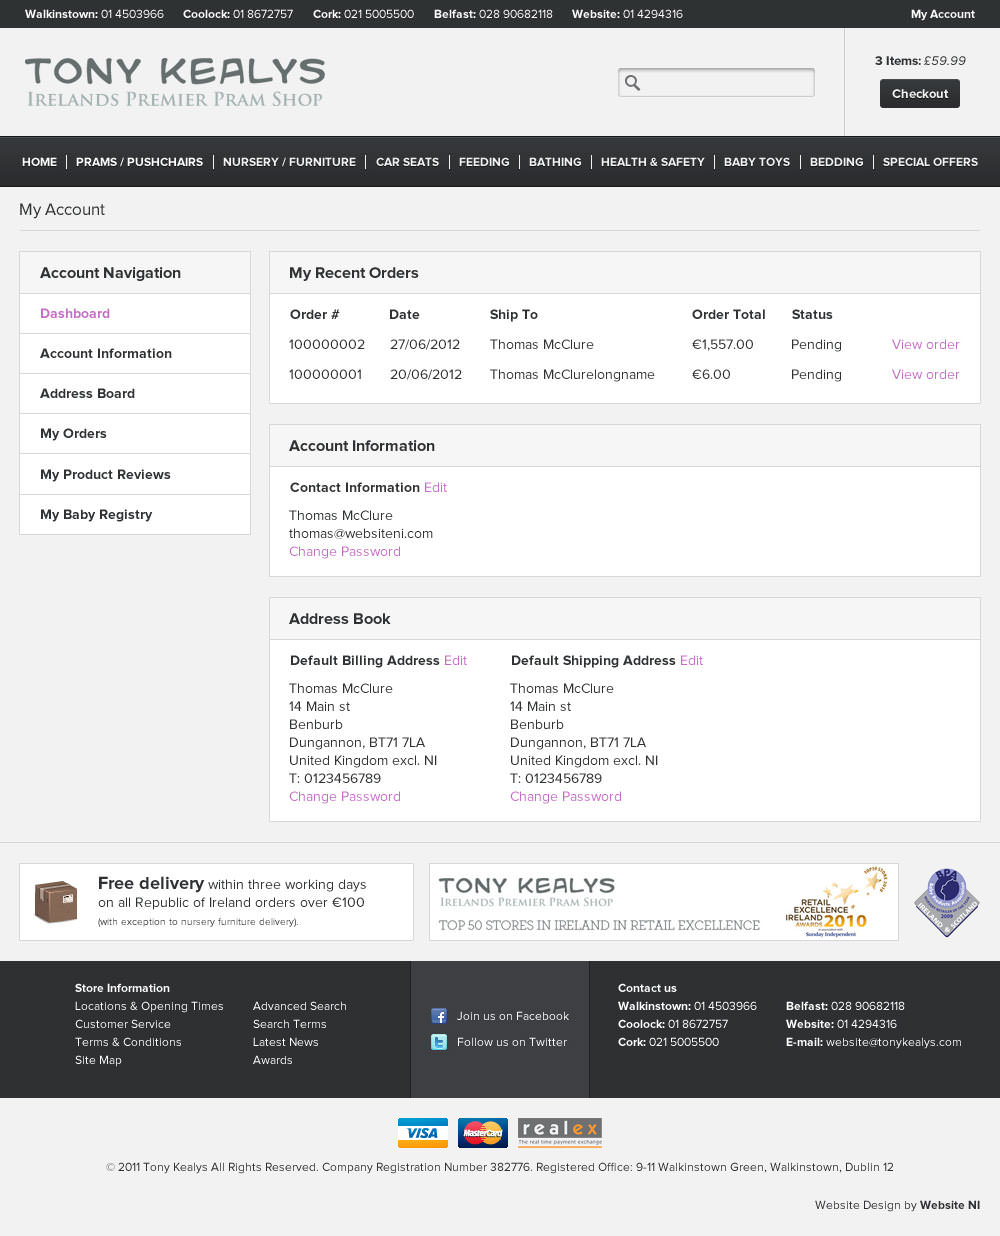Viewport: 1000px width, 1236px height.
Task: Open the Facebook icon in footer
Action: 439,1016
